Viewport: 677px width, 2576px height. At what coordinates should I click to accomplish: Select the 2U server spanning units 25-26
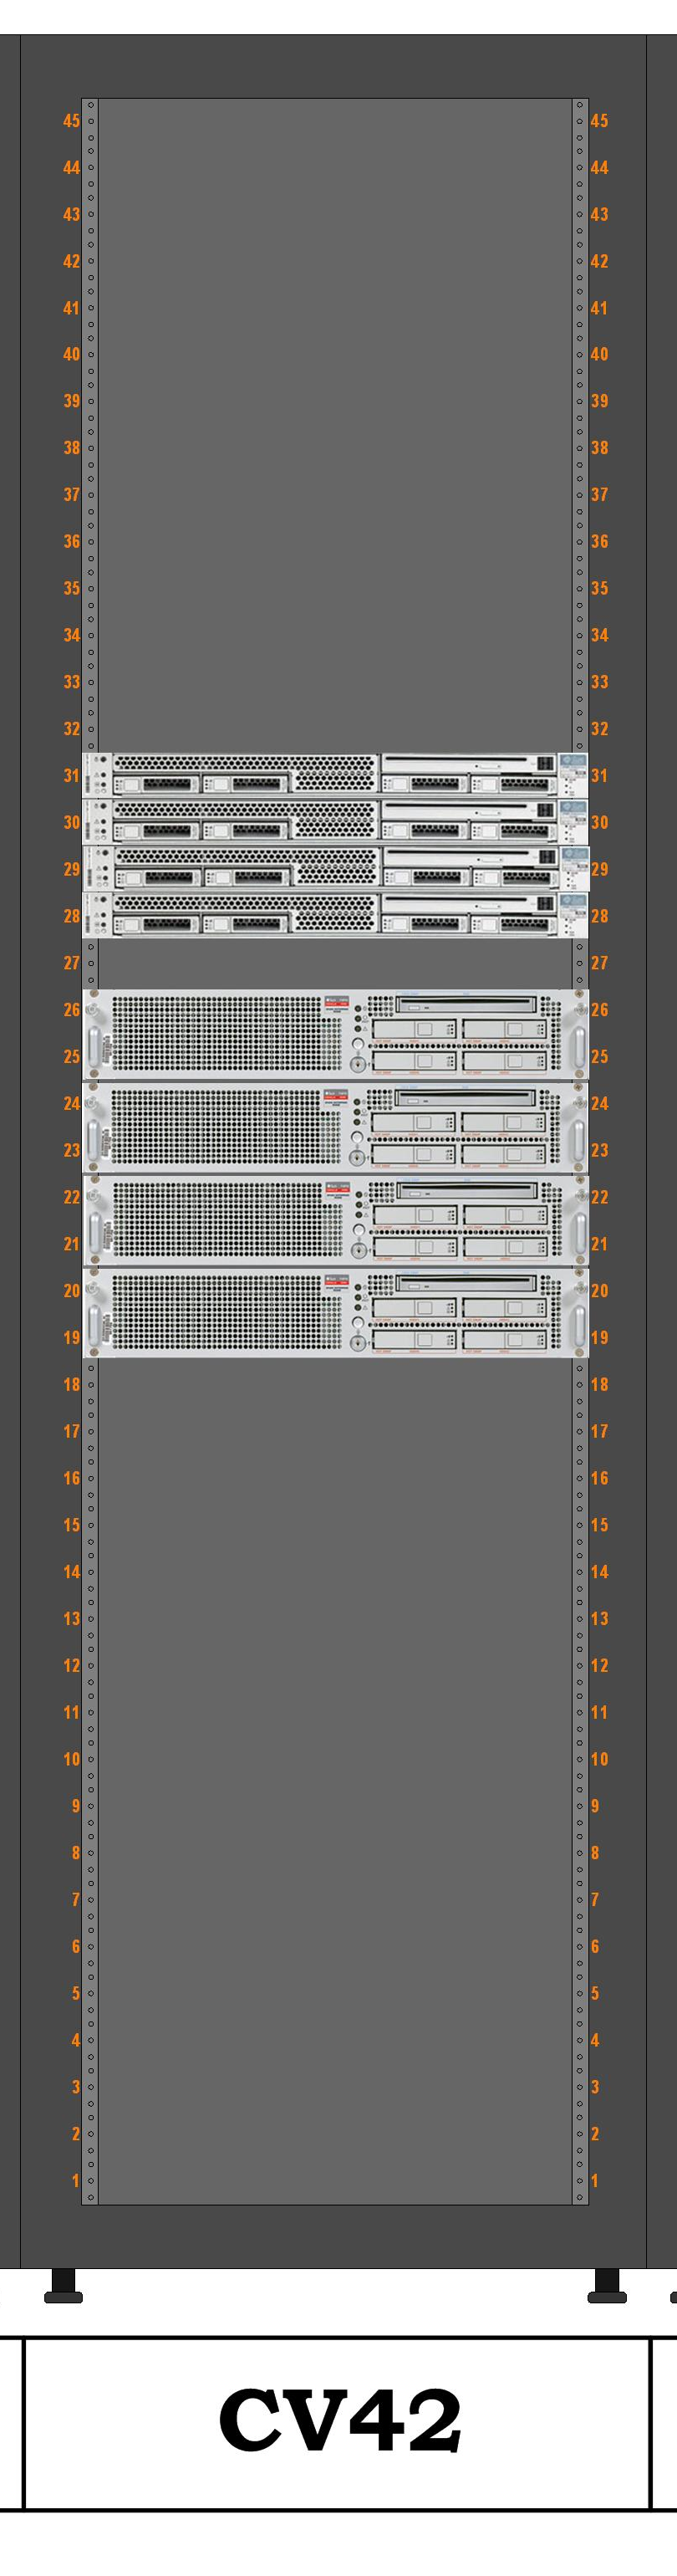[335, 1033]
